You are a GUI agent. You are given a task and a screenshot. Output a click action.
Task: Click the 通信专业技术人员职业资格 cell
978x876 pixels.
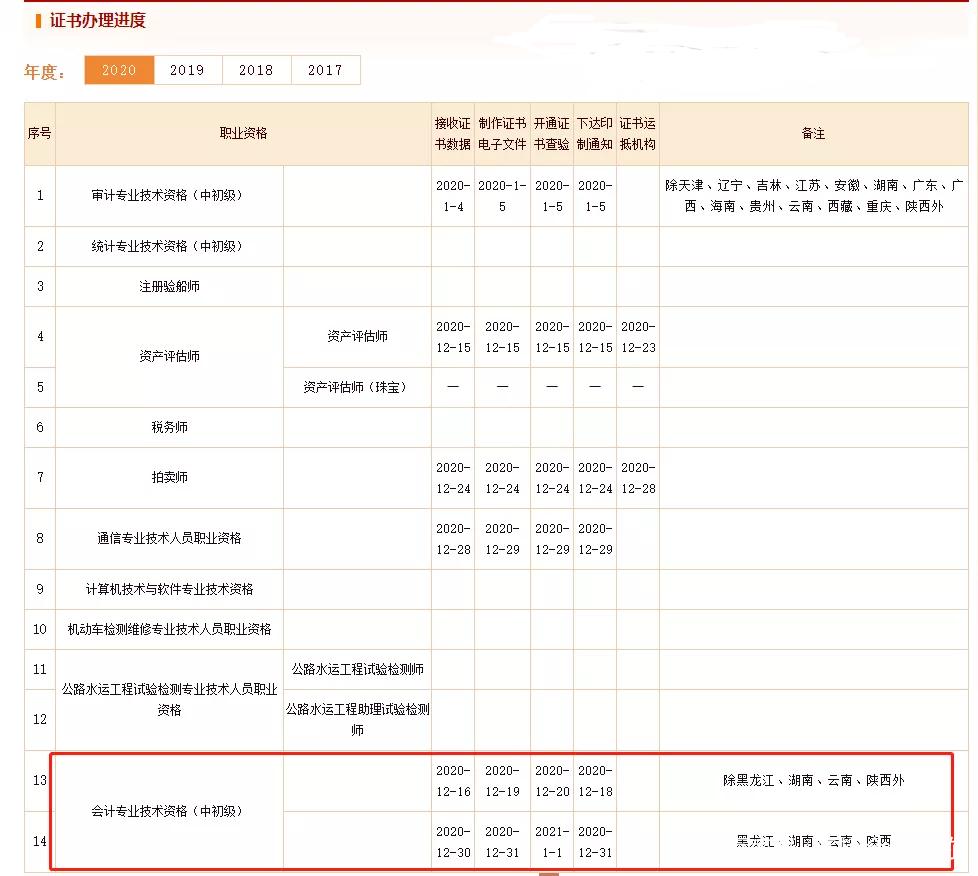tap(169, 538)
